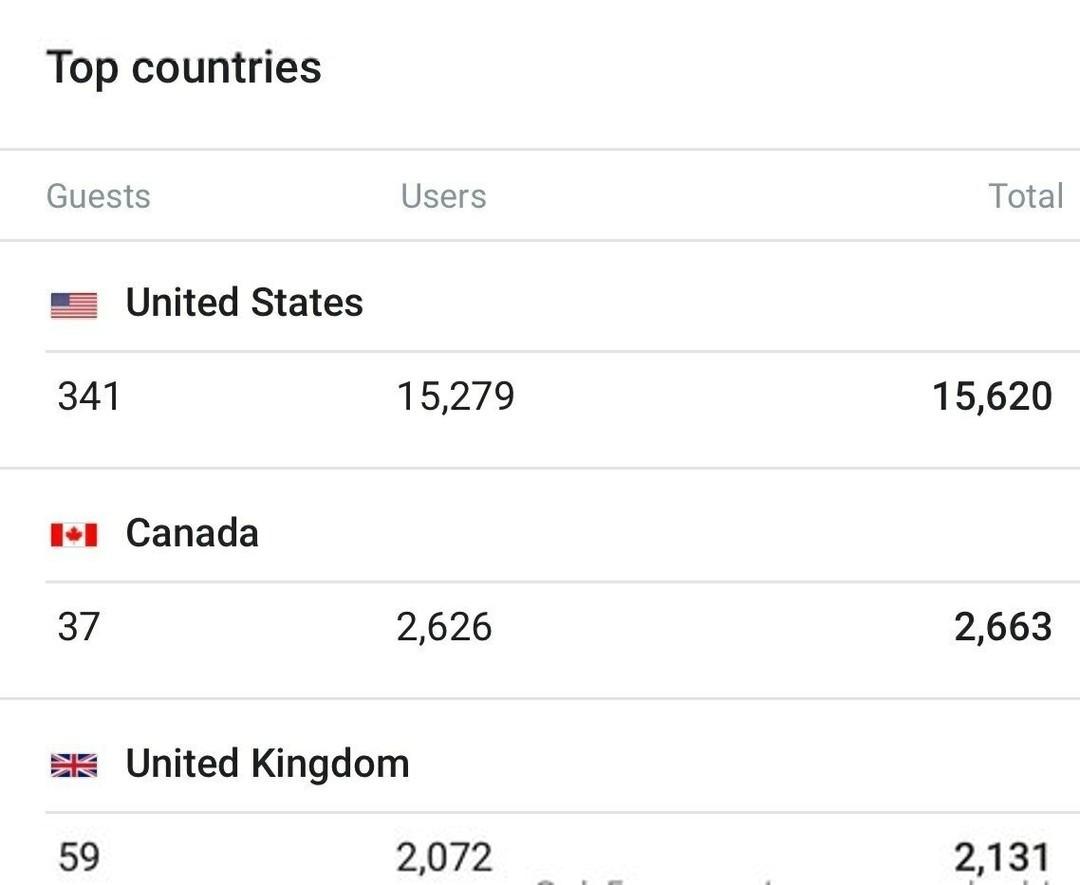Click United Kingdom guests count 59
This screenshot has height=885, width=1080.
[79, 857]
